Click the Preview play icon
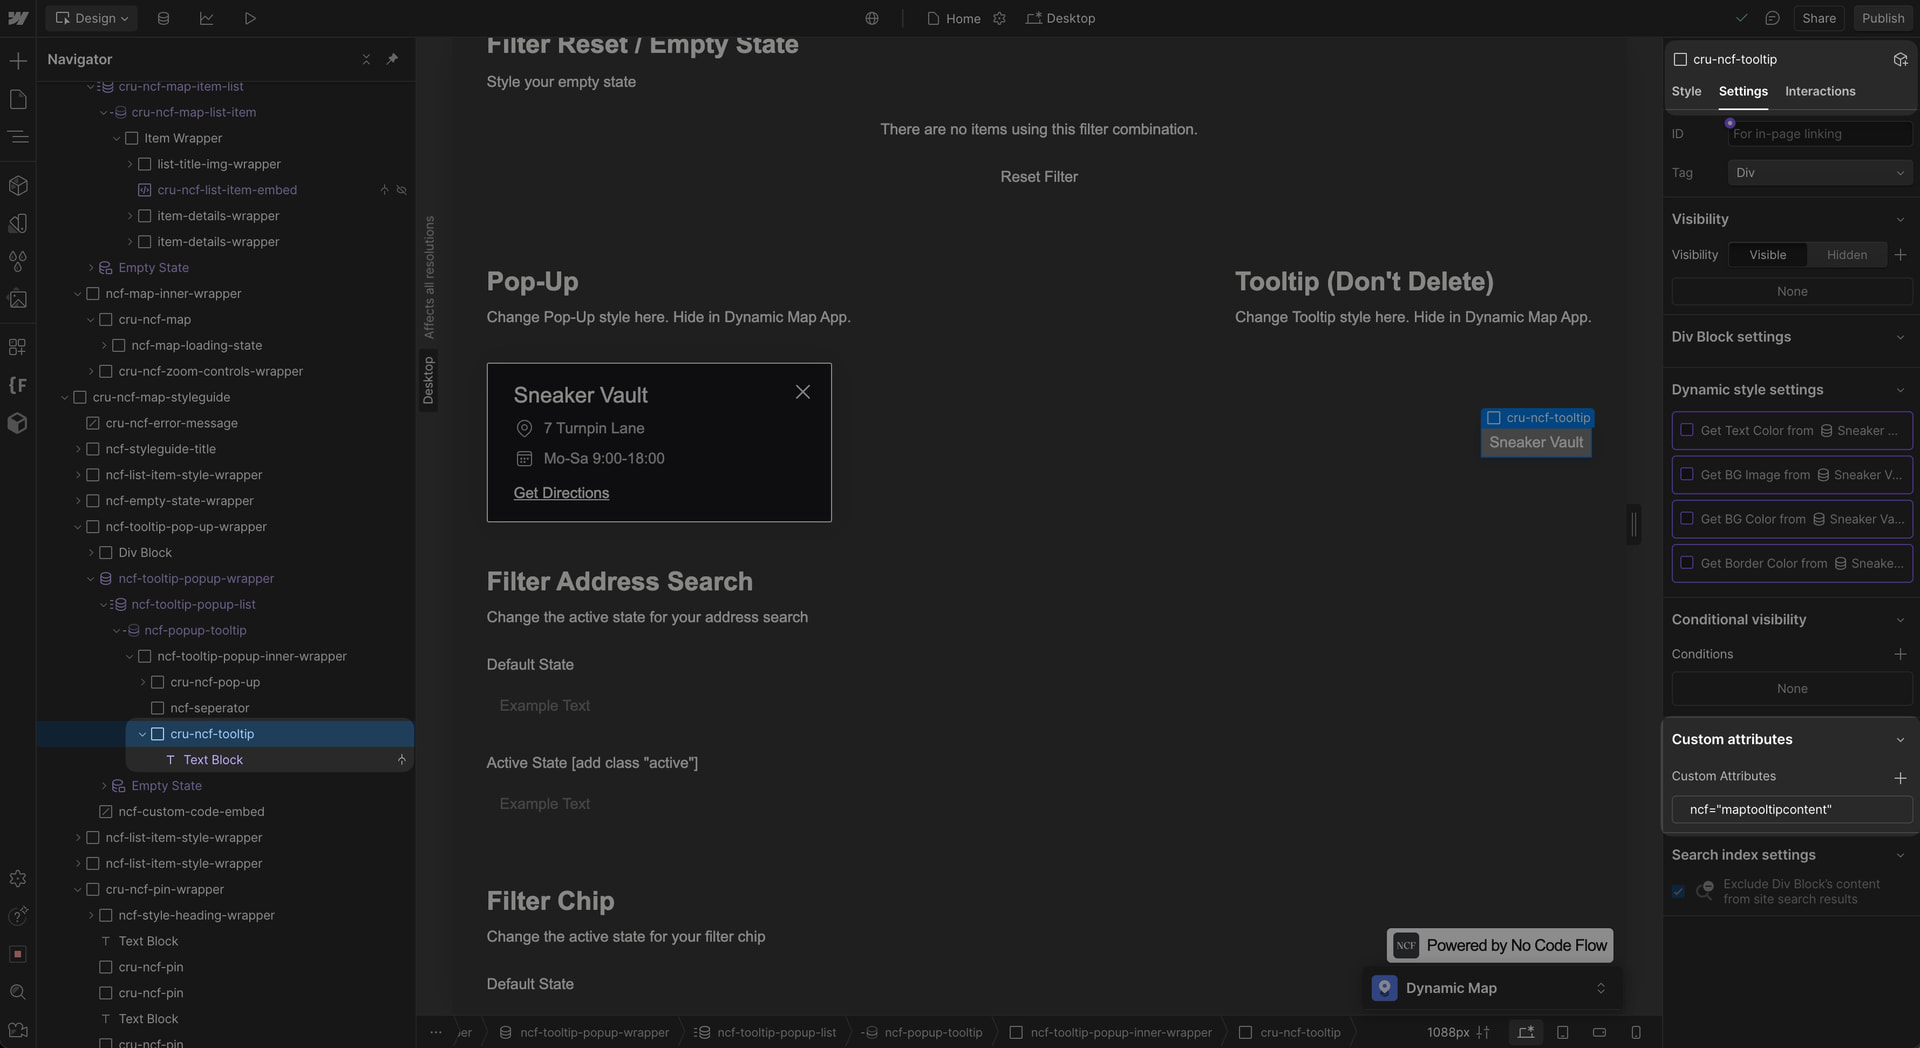 [250, 18]
